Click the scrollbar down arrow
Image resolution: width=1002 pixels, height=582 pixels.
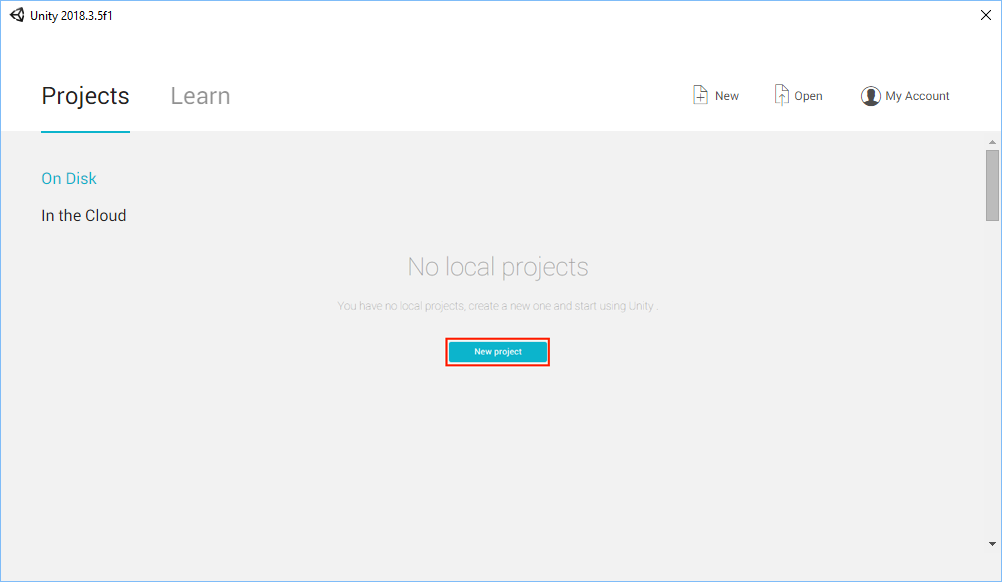[x=992, y=543]
